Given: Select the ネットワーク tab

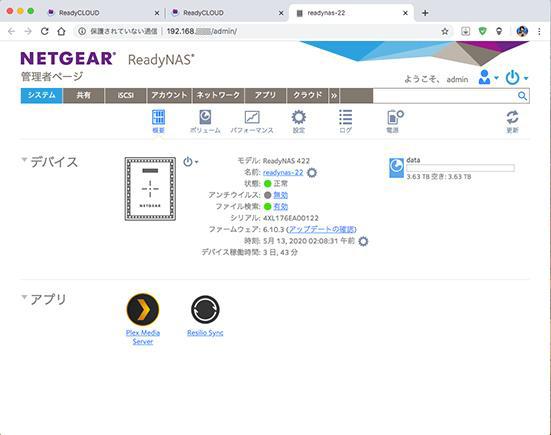Looking at the screenshot, I should (218, 96).
